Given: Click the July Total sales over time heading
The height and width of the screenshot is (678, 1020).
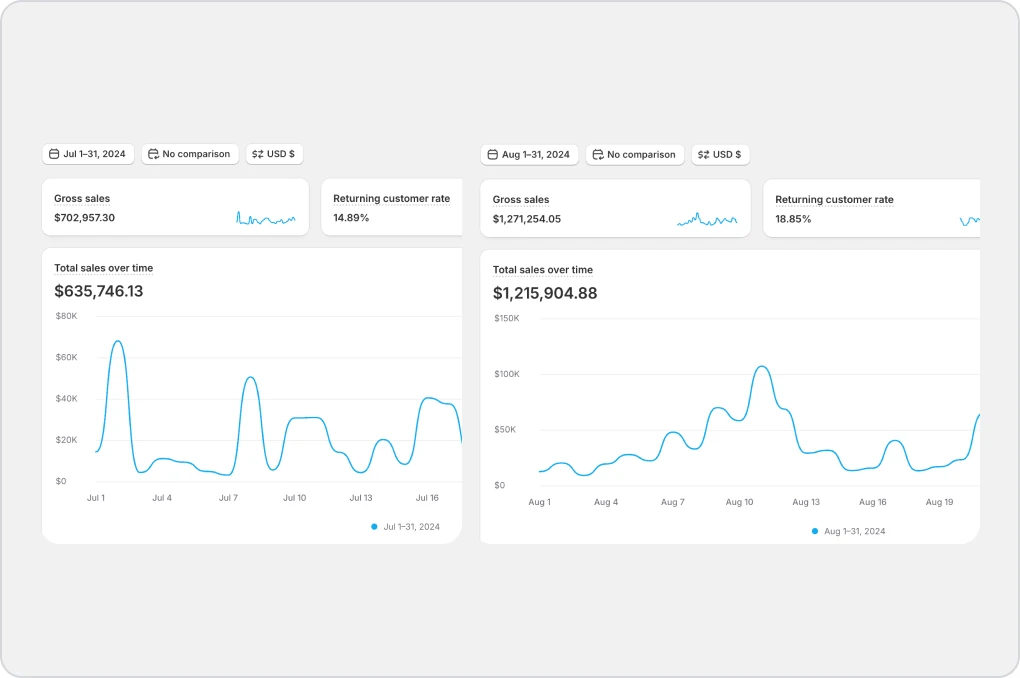Looking at the screenshot, I should [x=104, y=268].
